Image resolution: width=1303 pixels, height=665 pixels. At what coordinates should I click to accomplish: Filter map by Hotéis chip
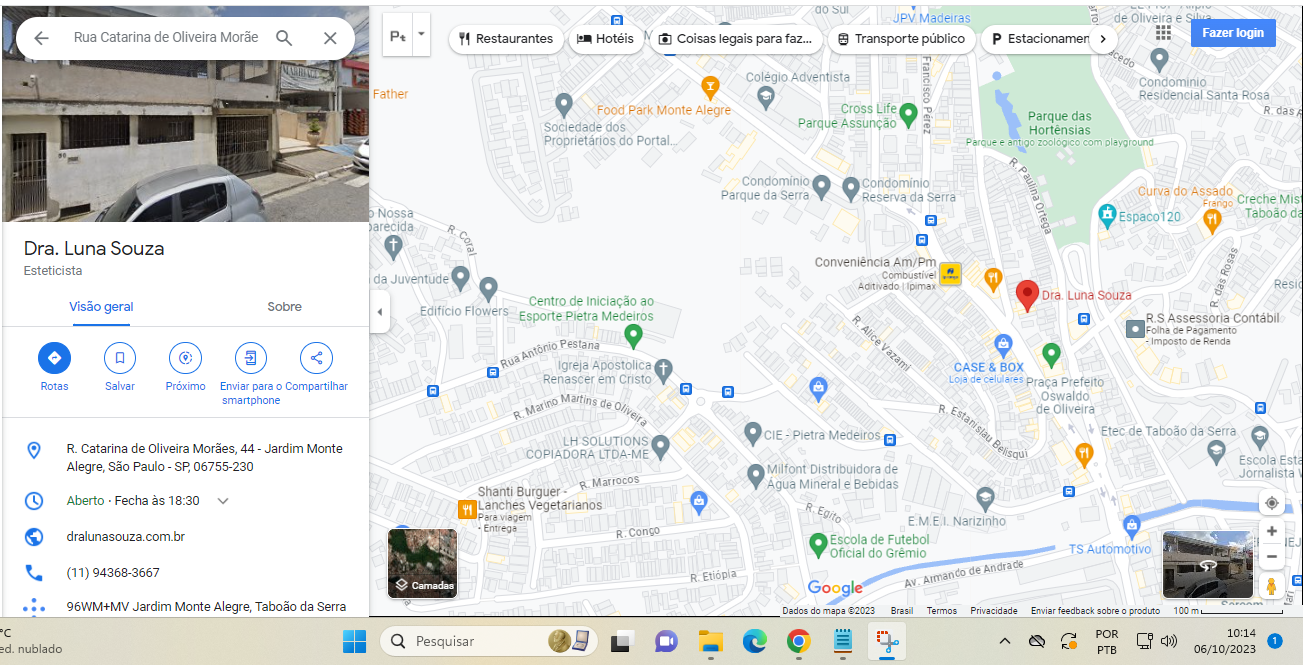(x=606, y=39)
